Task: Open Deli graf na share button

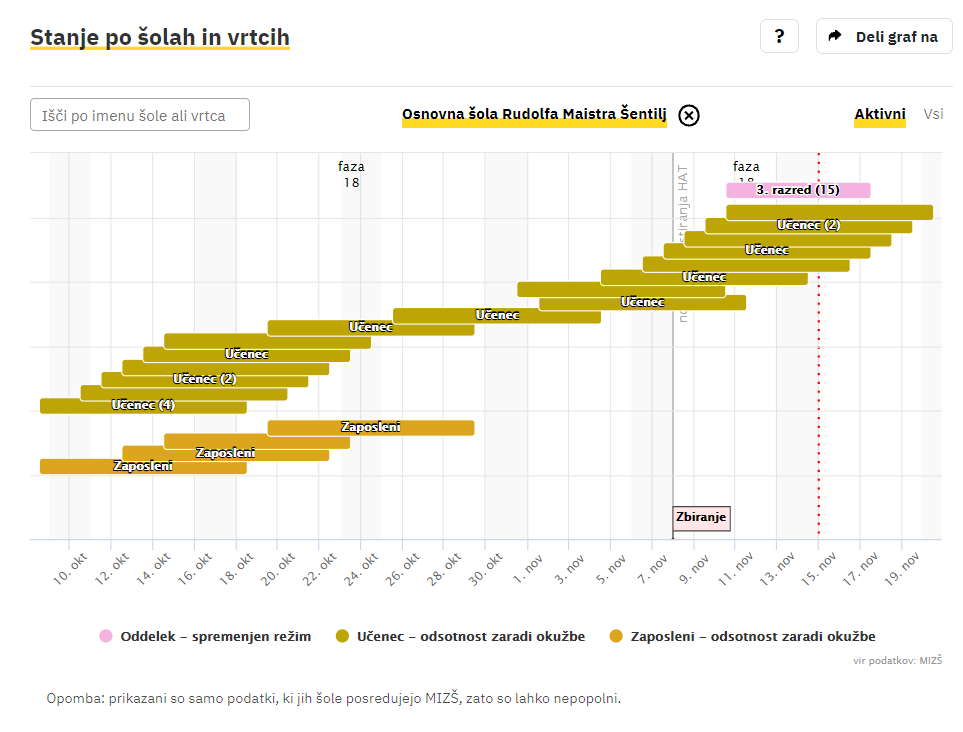Action: 884,37
